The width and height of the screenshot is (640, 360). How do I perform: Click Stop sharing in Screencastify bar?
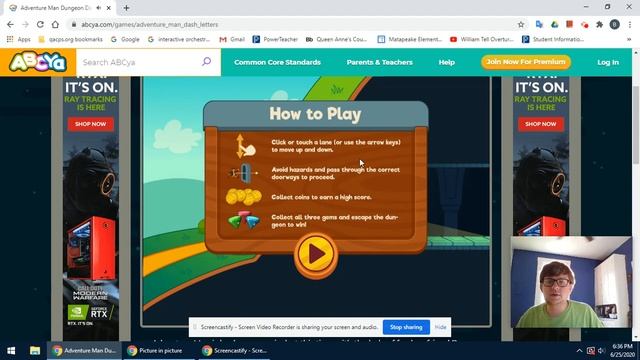tap(406, 327)
